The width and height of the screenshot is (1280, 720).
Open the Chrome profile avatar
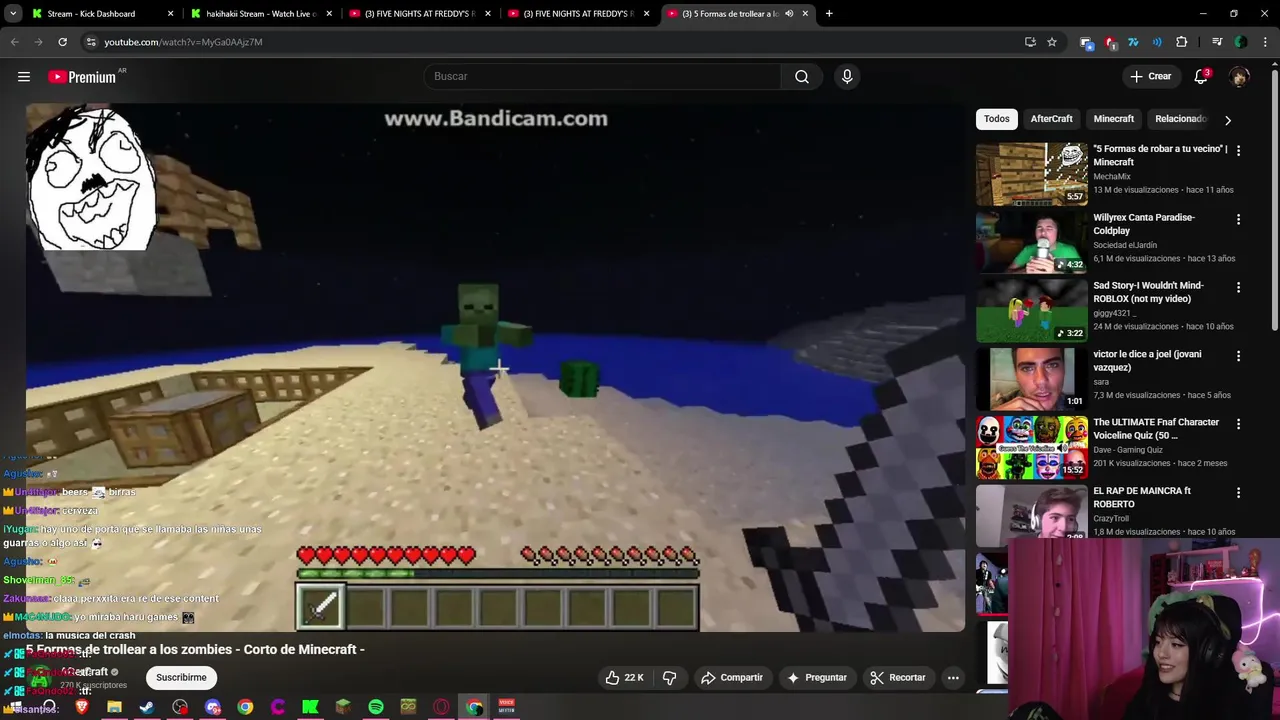click(x=1241, y=42)
